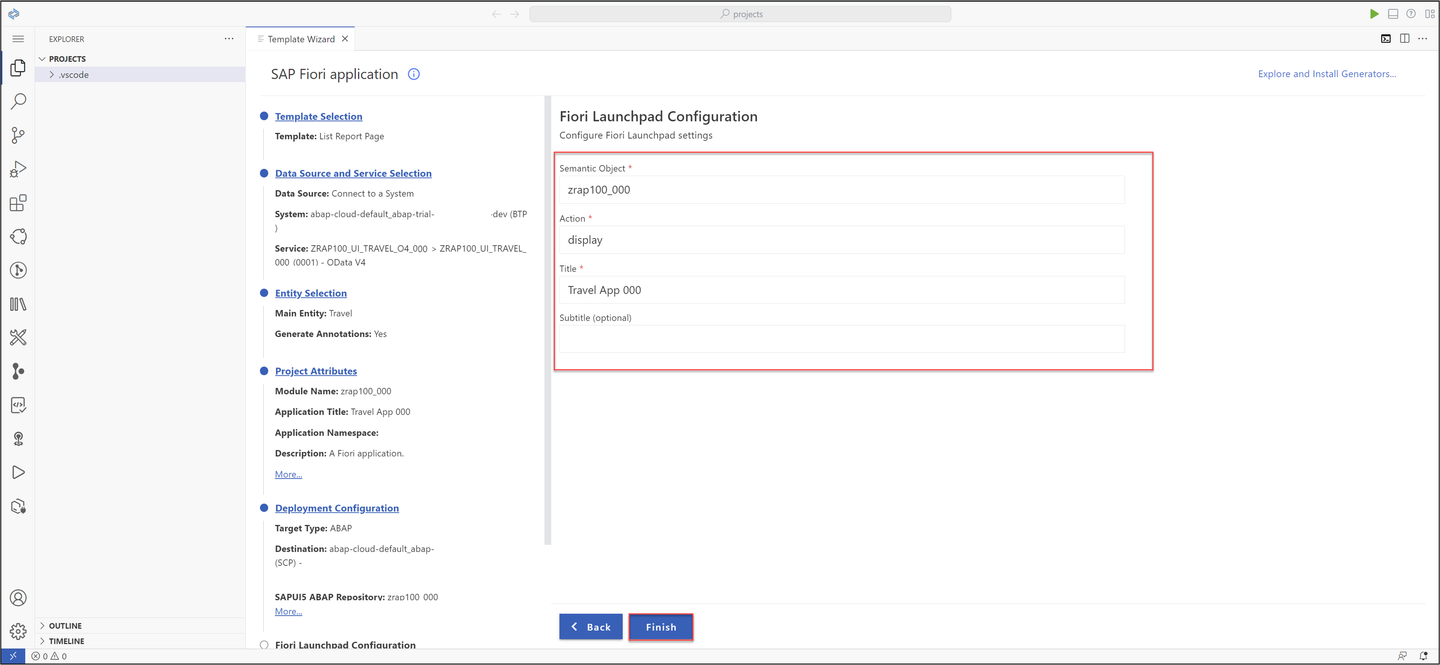
Task: Open the Project Attributes step link
Action: point(316,372)
